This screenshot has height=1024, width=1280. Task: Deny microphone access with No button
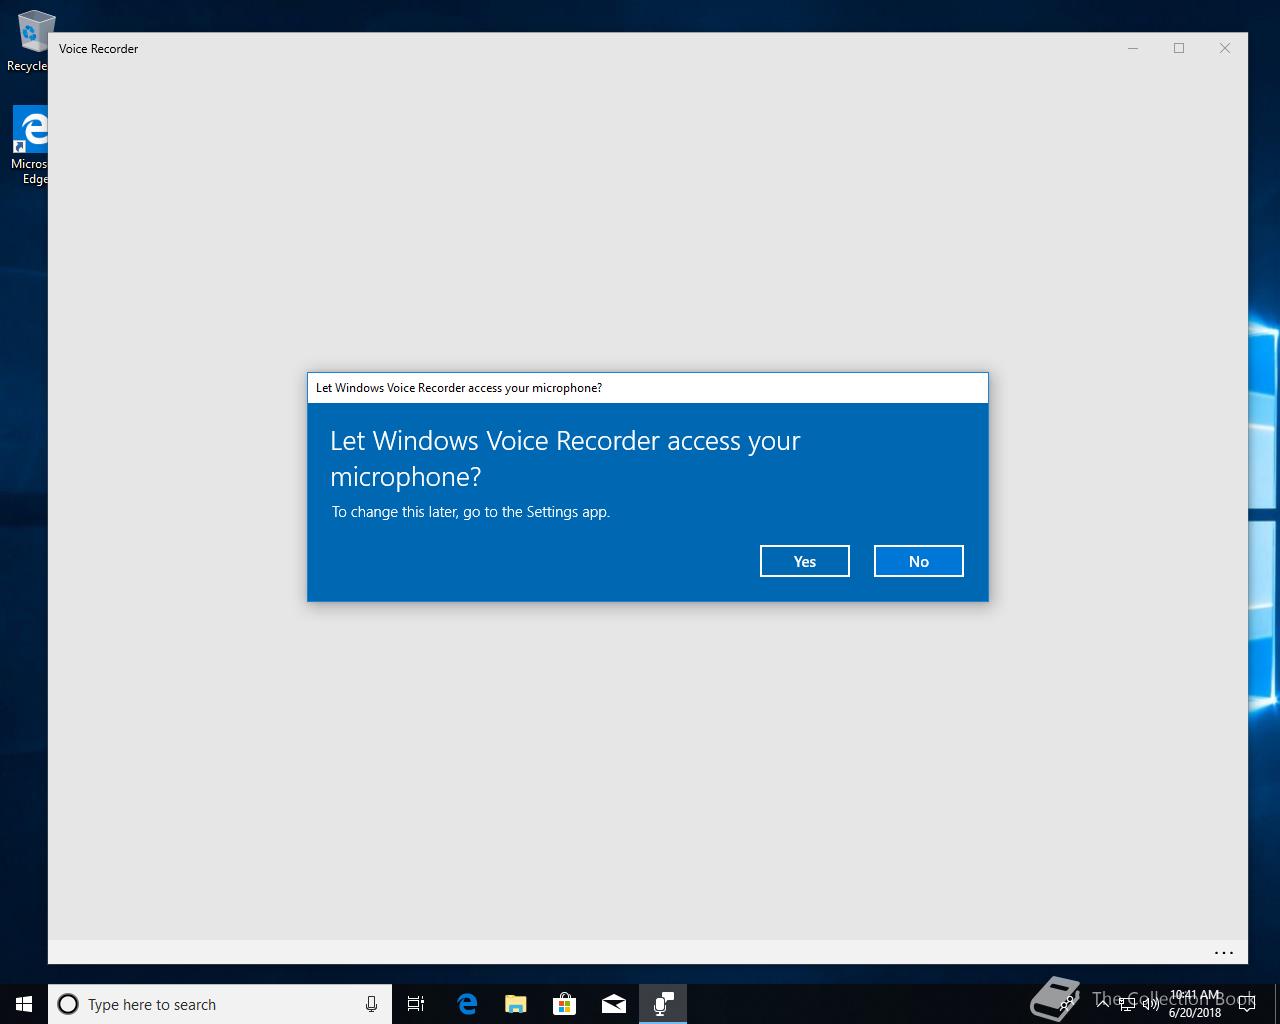coord(918,561)
